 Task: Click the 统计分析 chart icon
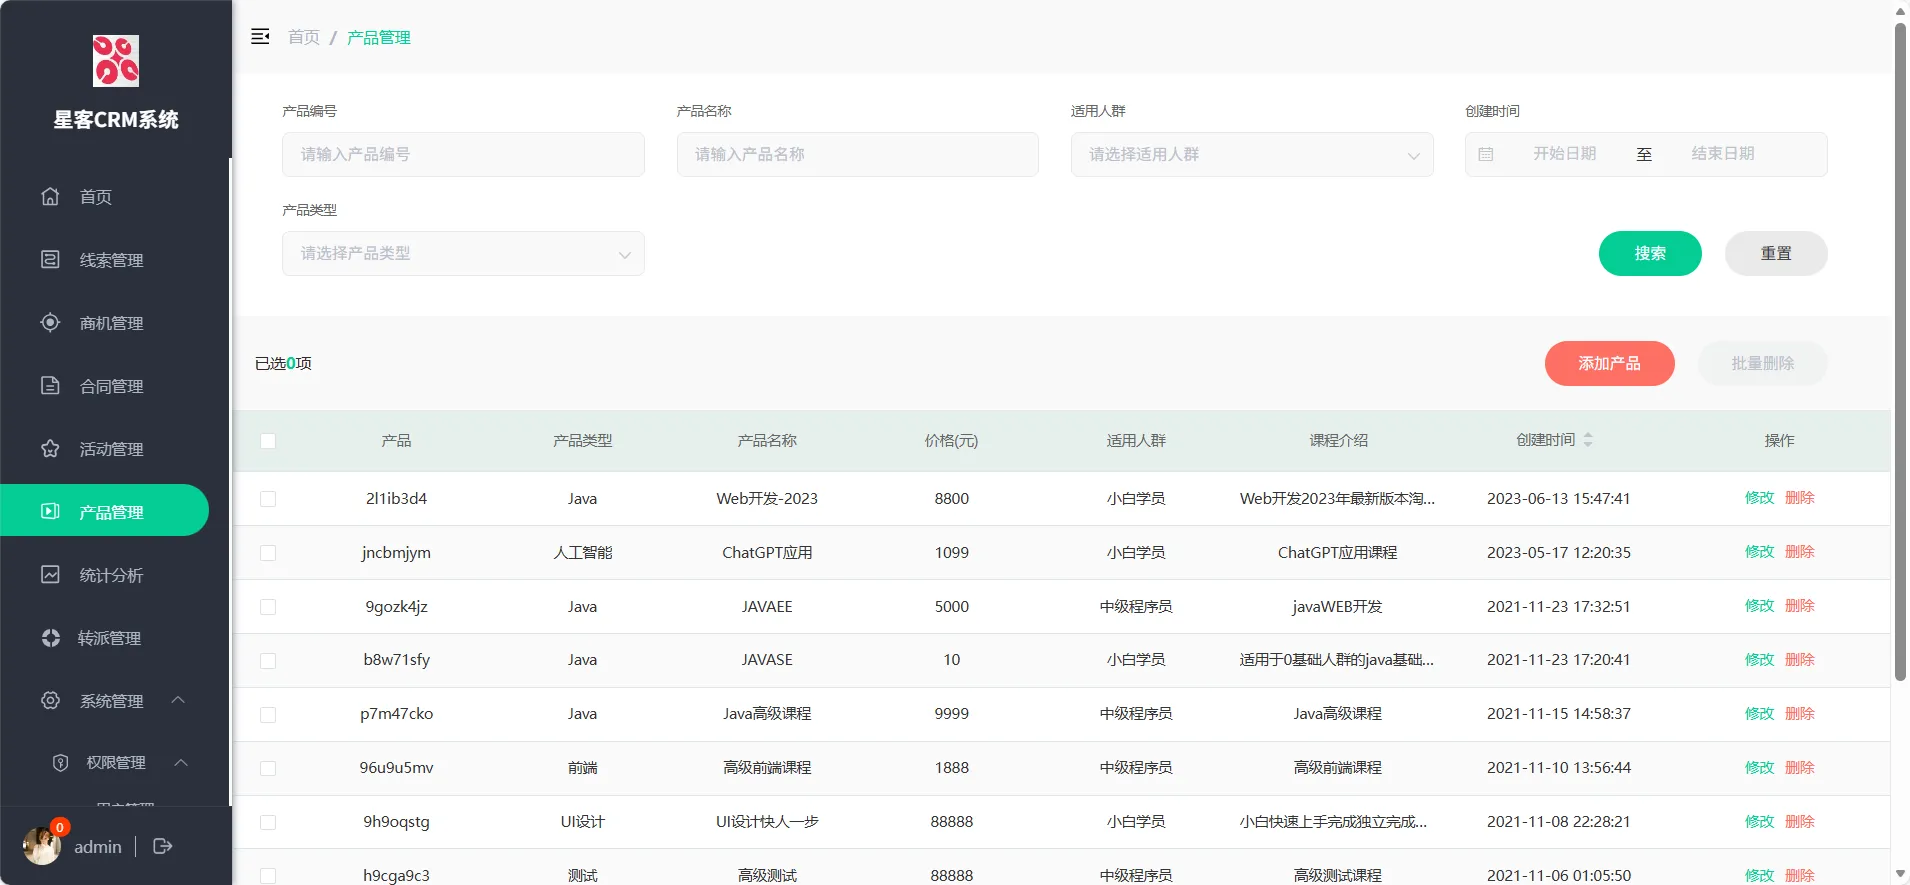(x=50, y=575)
